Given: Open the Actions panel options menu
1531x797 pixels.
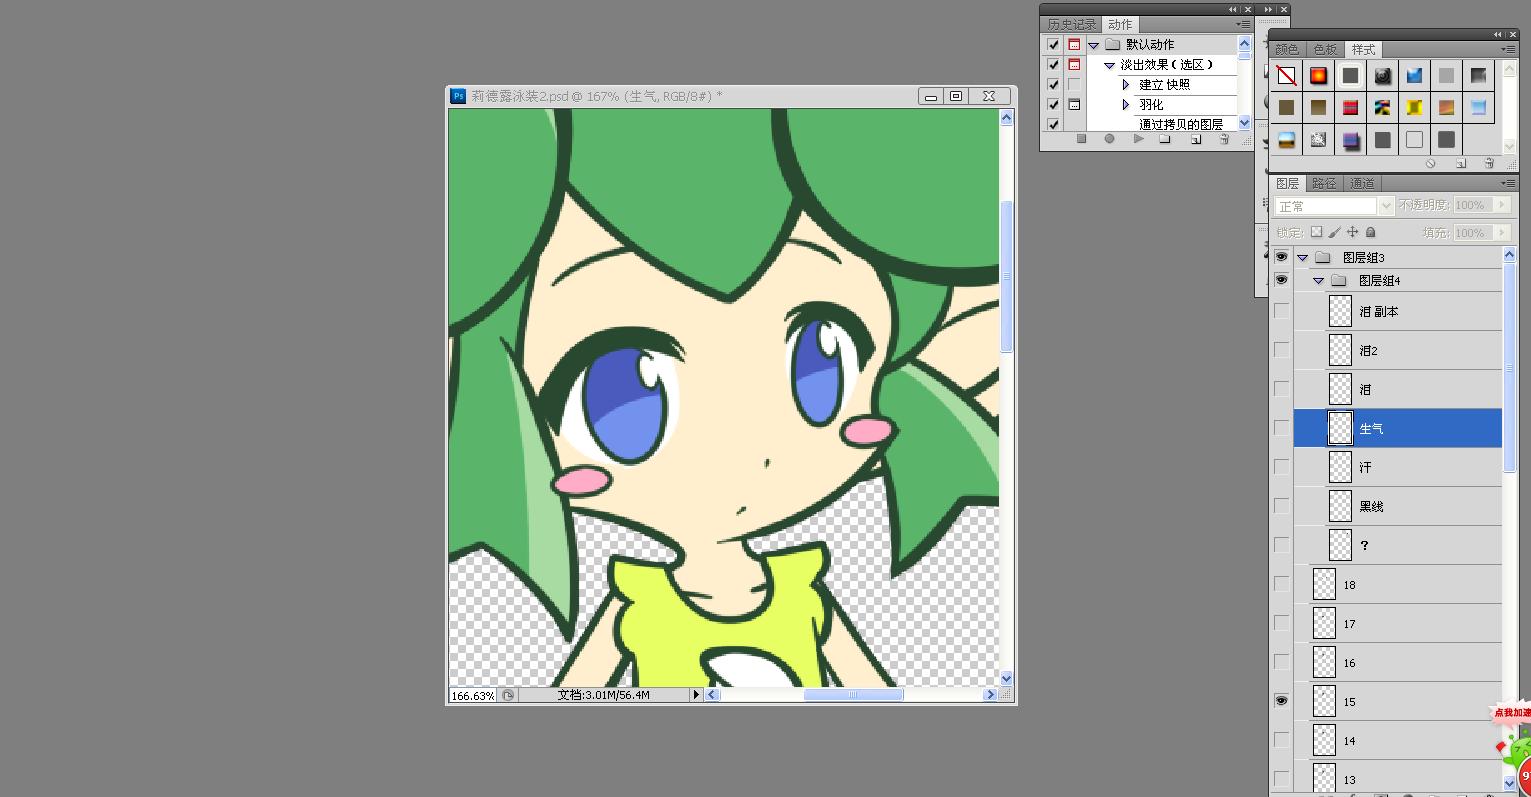Looking at the screenshot, I should tap(1243, 24).
